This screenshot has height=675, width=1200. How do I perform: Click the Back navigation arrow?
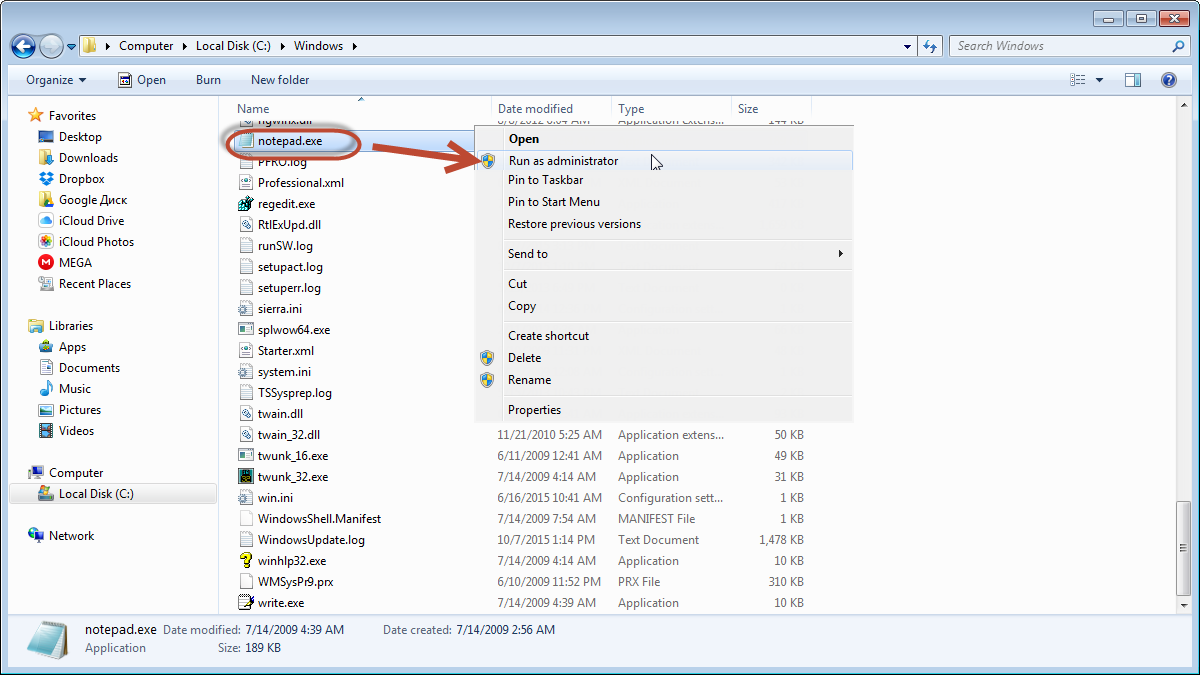pyautogui.click(x=23, y=46)
